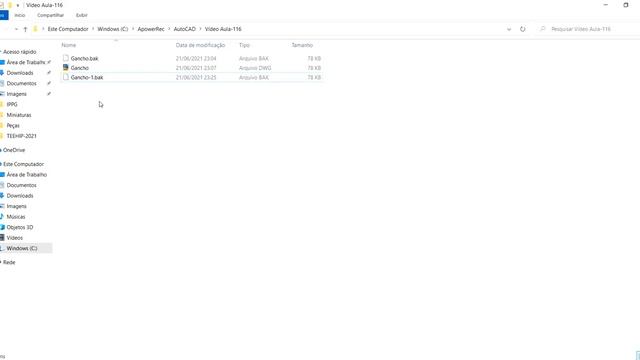The width and height of the screenshot is (640, 360).
Task: Click the refresh folder icon
Action: point(522,29)
